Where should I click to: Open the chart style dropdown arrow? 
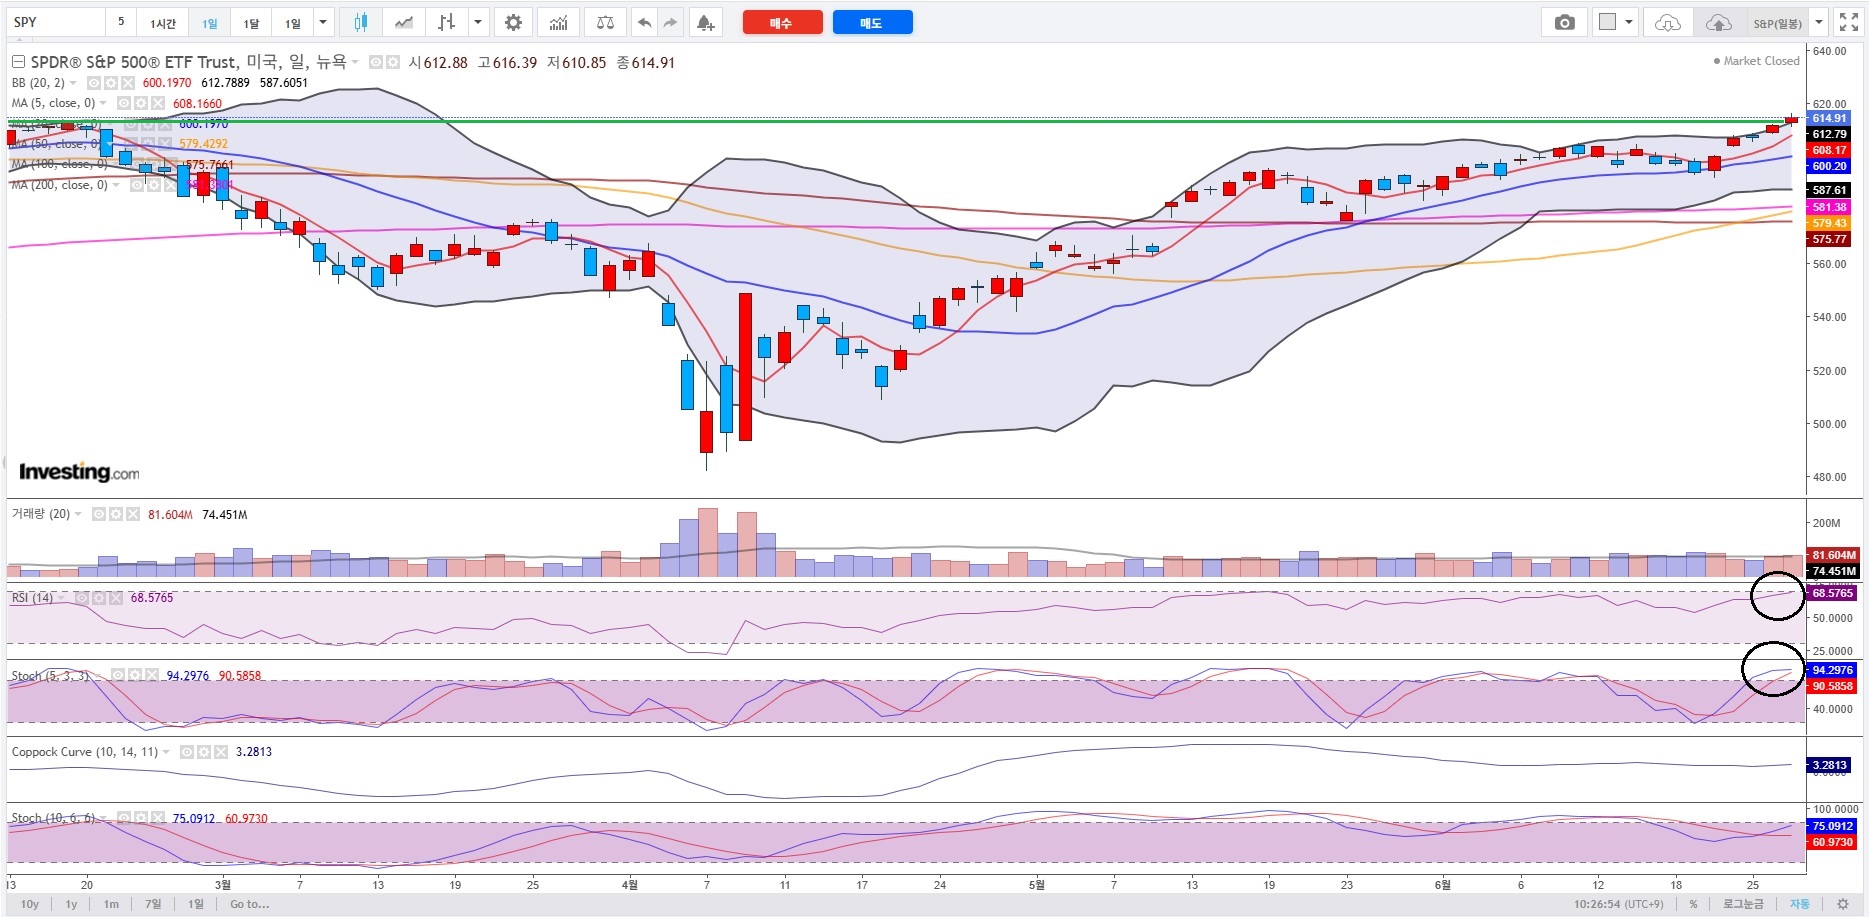point(478,22)
